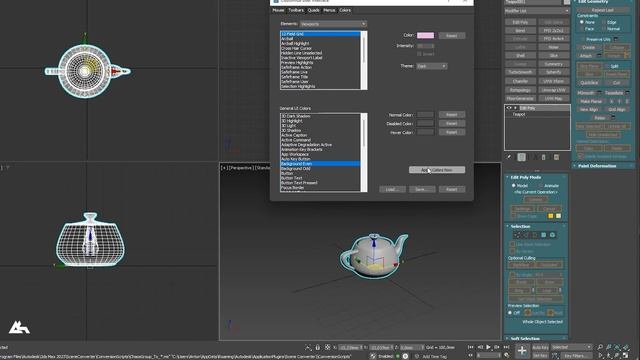Toggle Edit Poly modifier visibility eye

coord(509,108)
